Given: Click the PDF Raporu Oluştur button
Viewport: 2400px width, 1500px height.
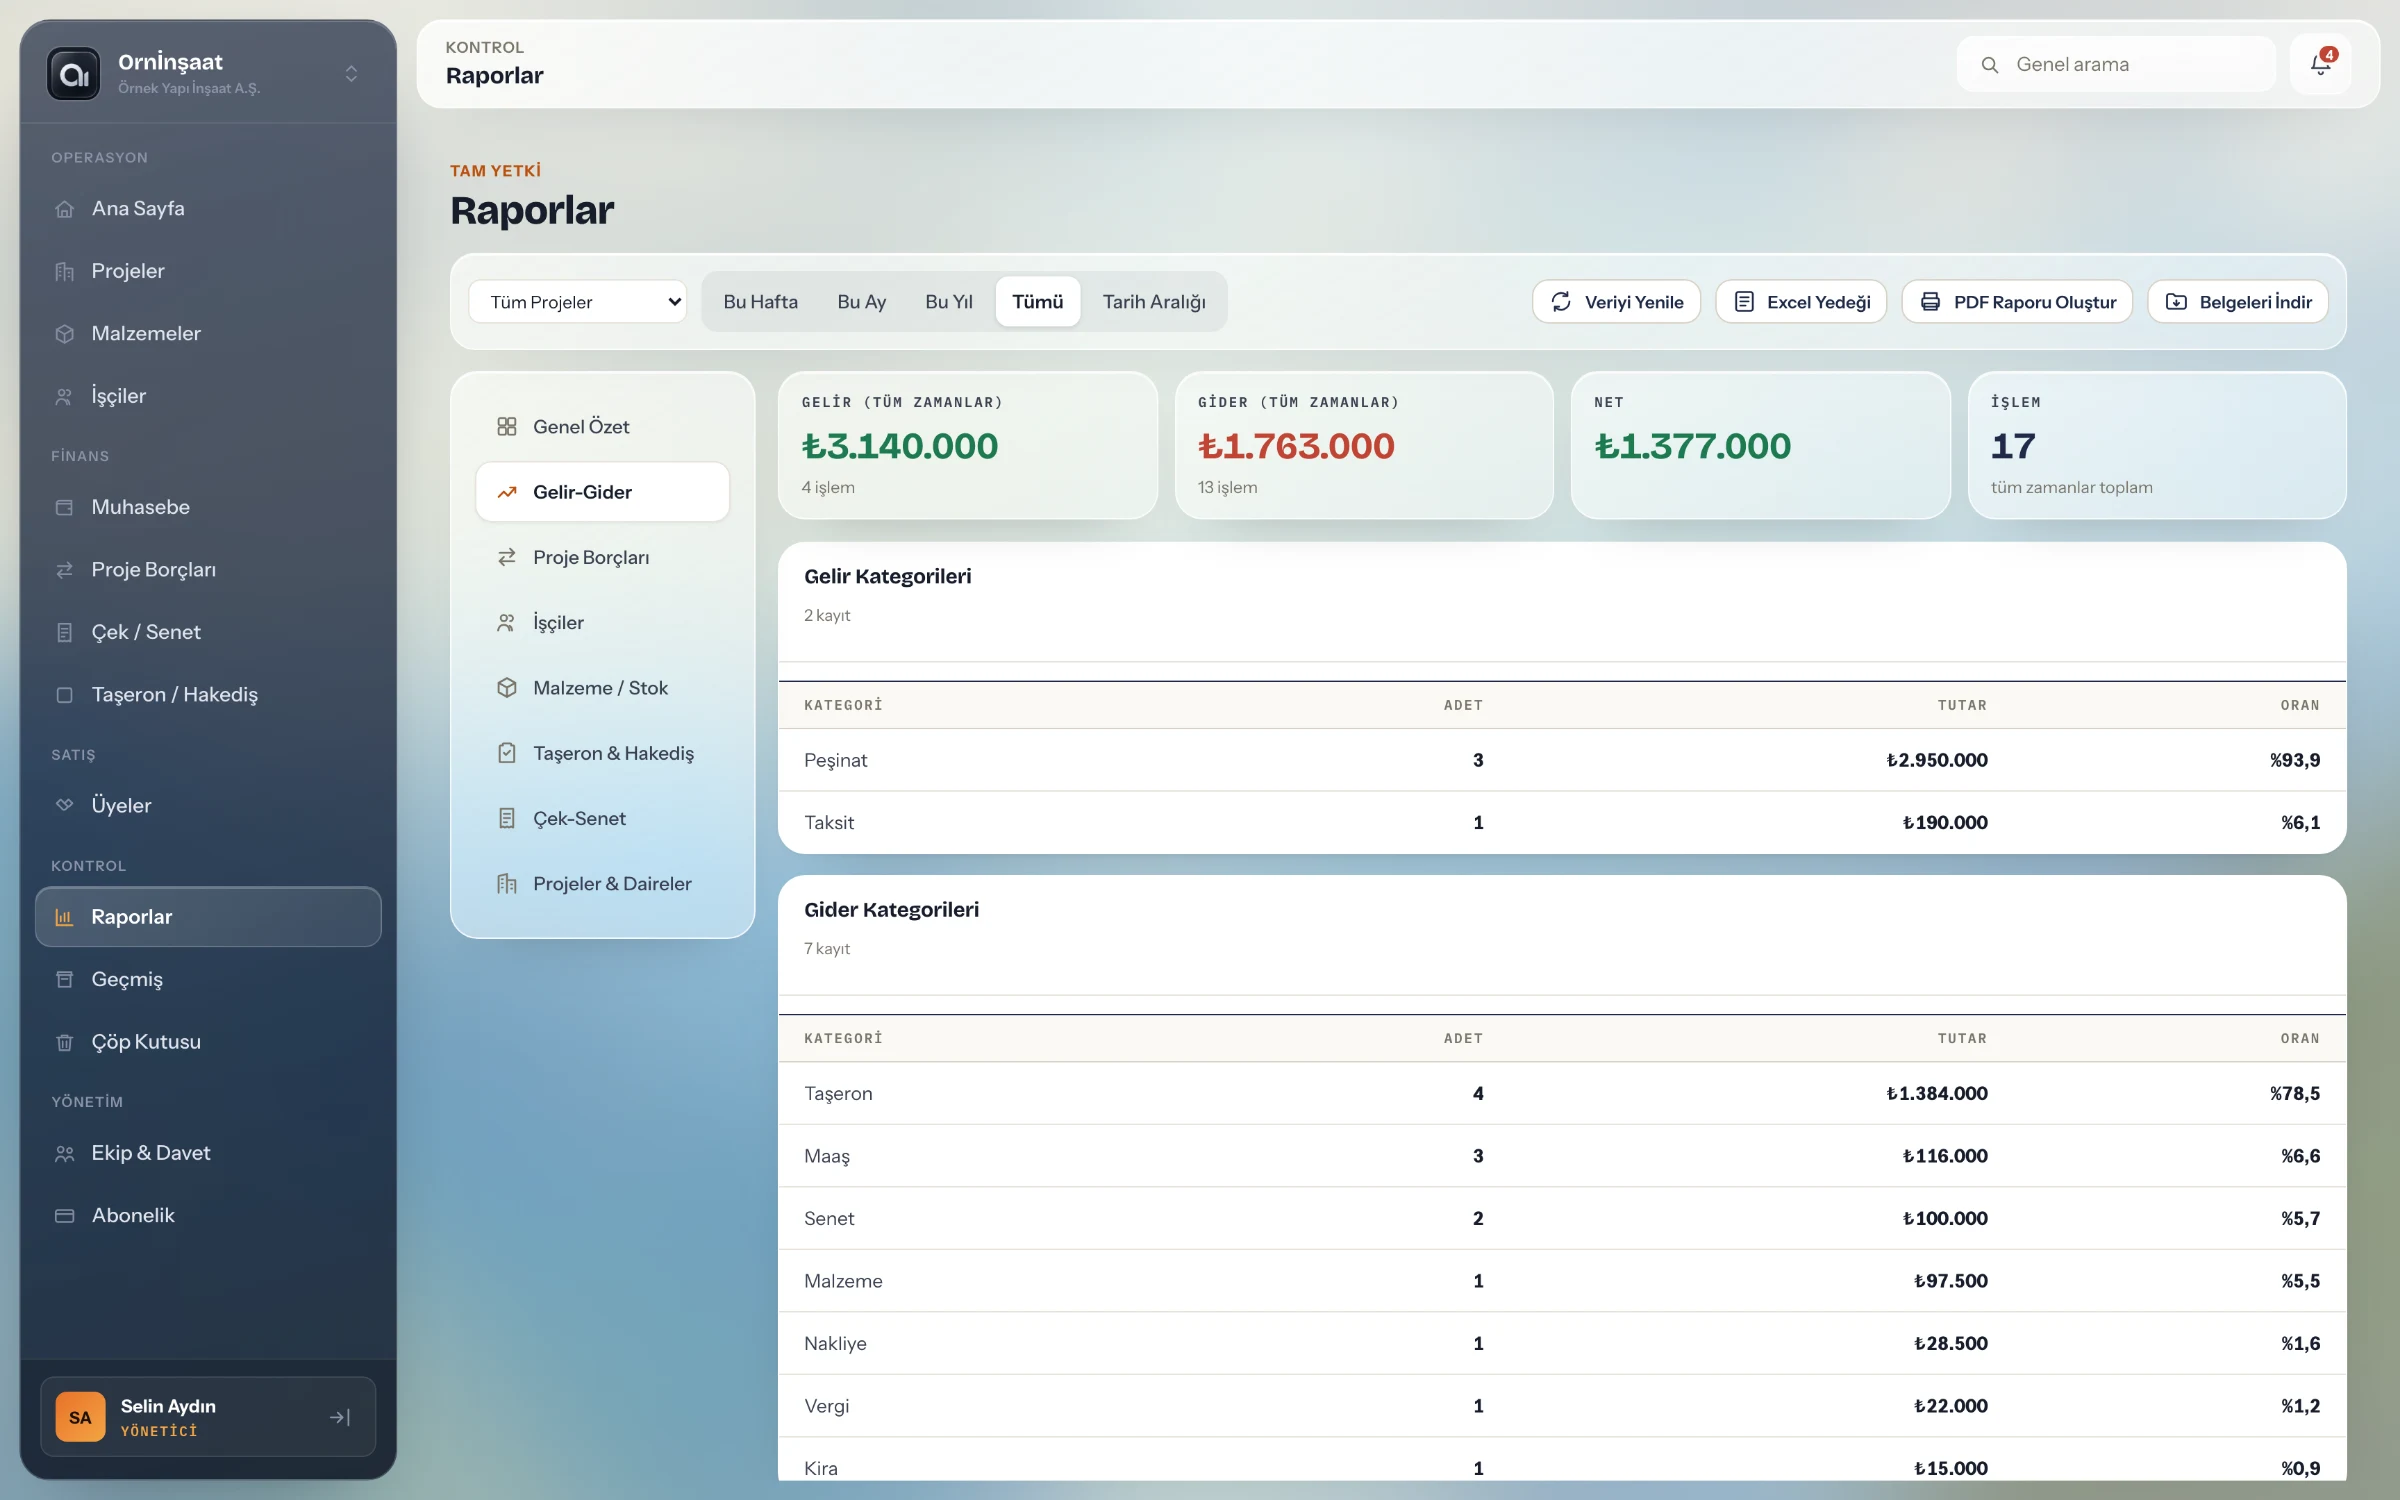Looking at the screenshot, I should 2017,302.
